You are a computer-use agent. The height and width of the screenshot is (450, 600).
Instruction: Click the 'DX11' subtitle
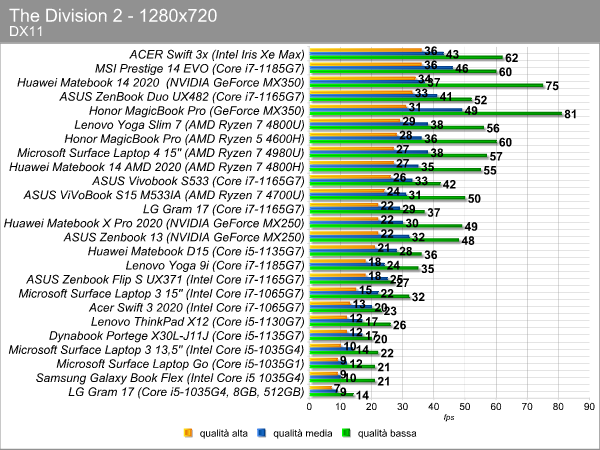tap(26, 31)
